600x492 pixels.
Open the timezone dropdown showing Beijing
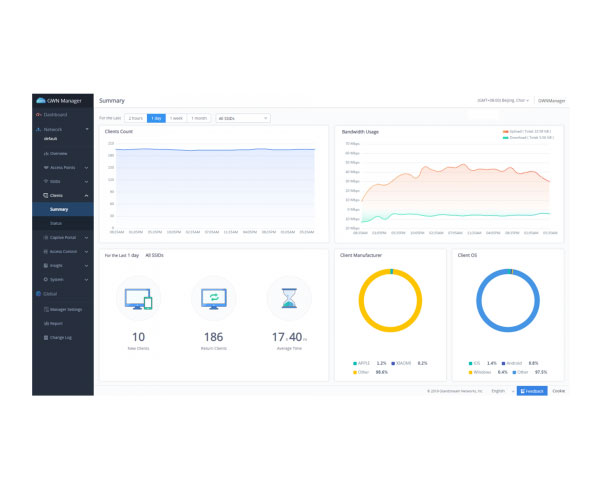coord(502,101)
